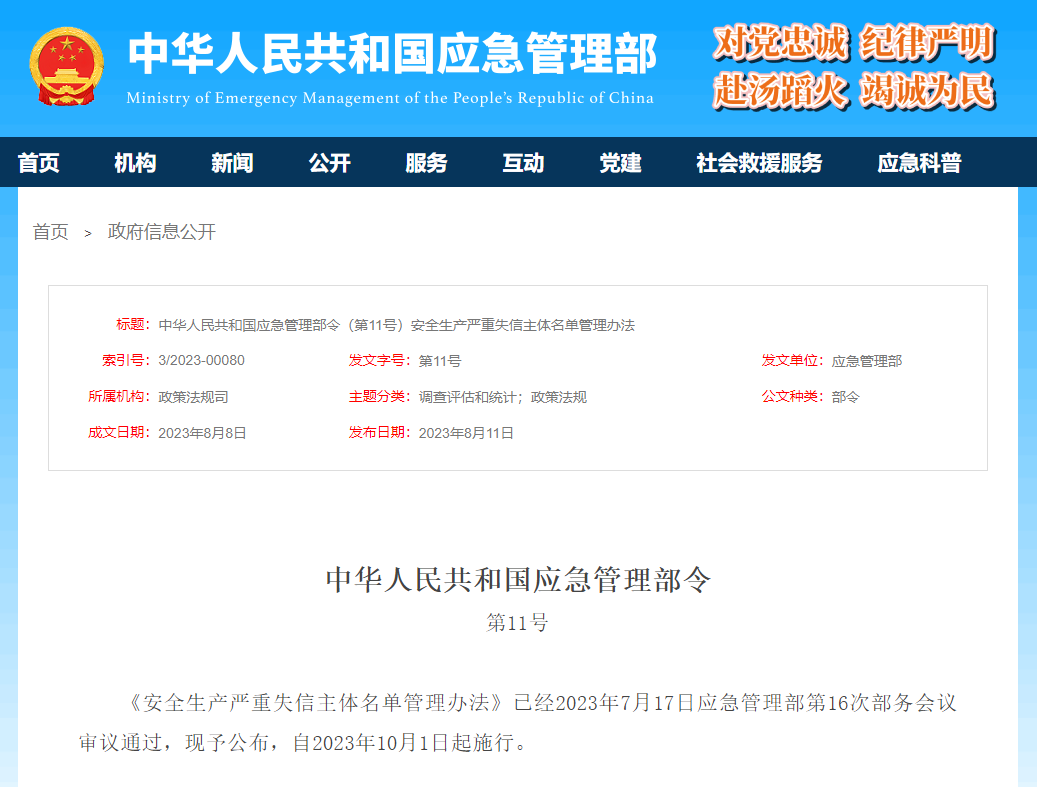Open the 服务 navigation menu item
Image resolution: width=1037 pixels, height=787 pixels.
(x=427, y=163)
